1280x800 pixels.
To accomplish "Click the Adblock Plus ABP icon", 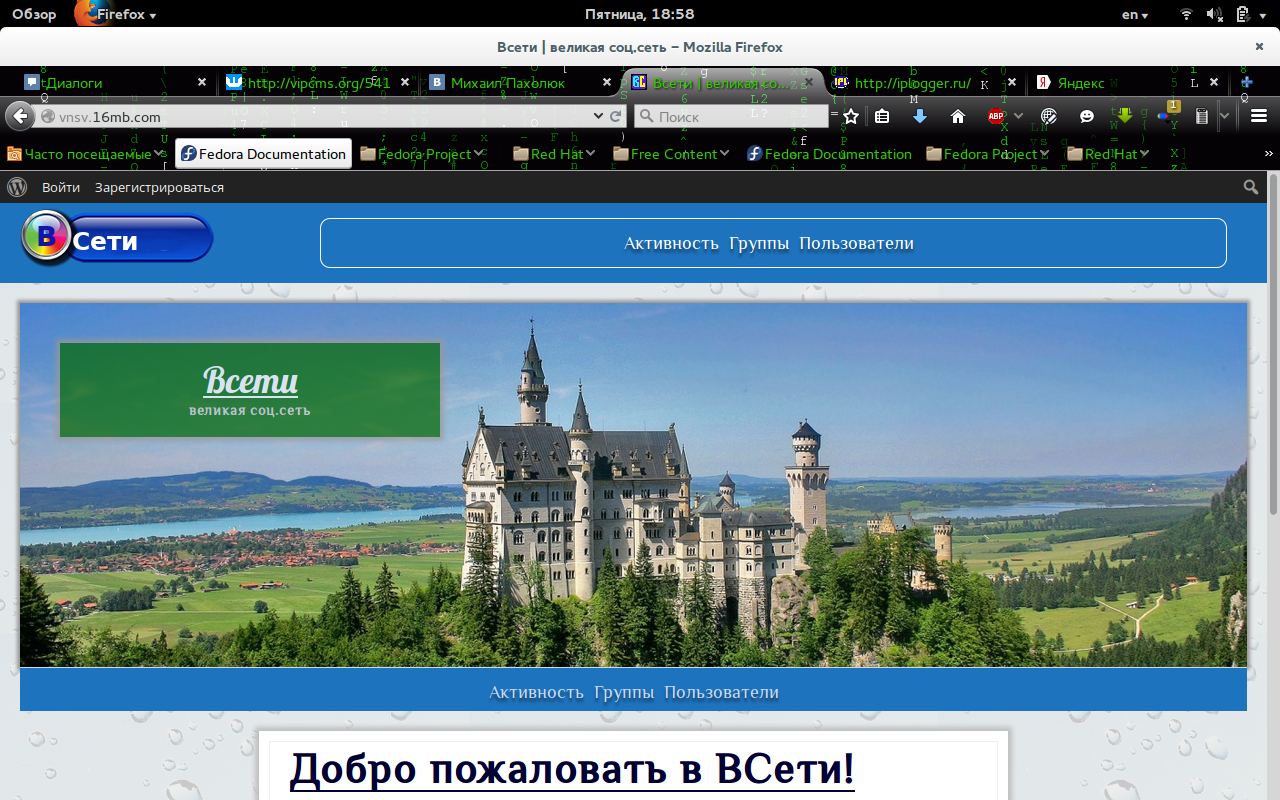I will (x=996, y=117).
